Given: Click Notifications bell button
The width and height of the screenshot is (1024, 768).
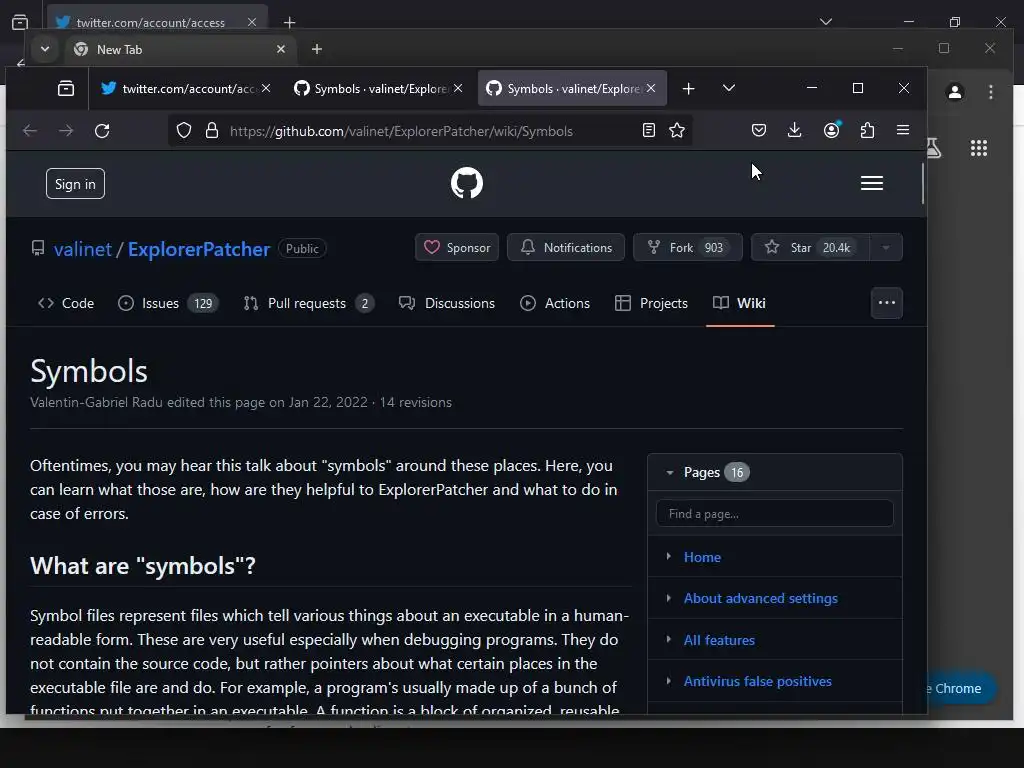Looking at the screenshot, I should 566,248.
